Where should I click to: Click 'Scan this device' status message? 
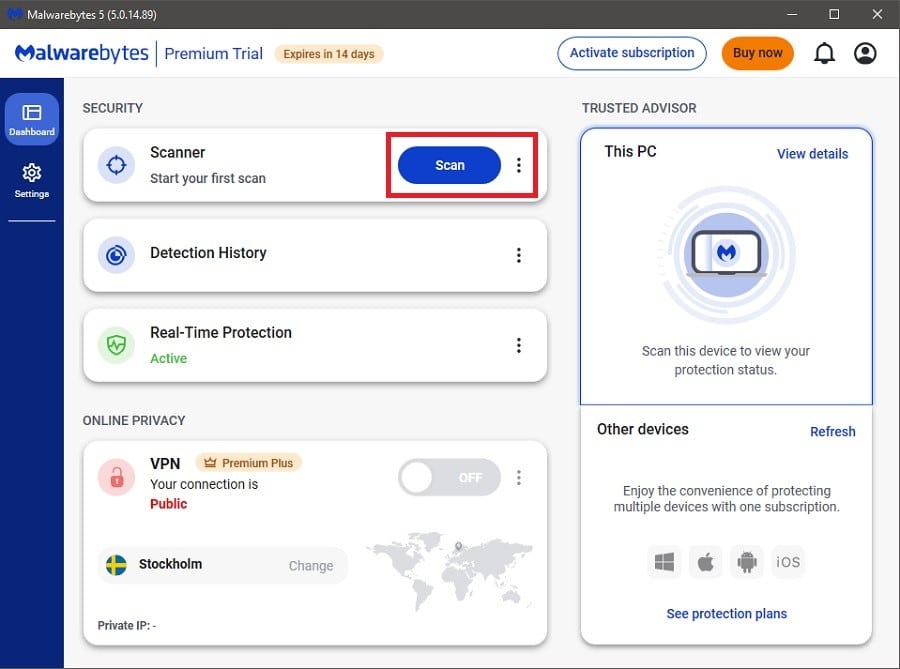pos(726,360)
